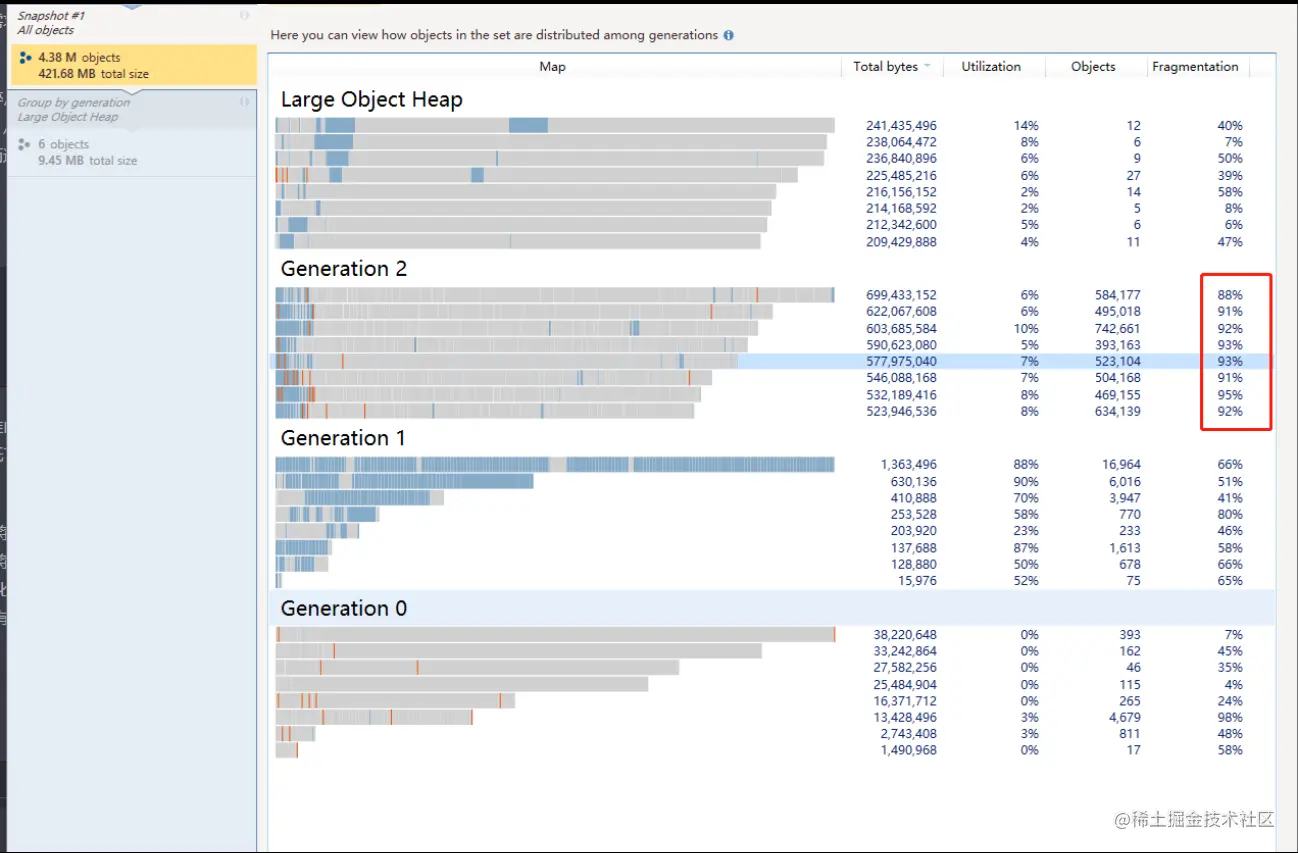Image resolution: width=1298 pixels, height=853 pixels.
Task: Toggle the Total bytes sort arrow
Action: point(927,66)
